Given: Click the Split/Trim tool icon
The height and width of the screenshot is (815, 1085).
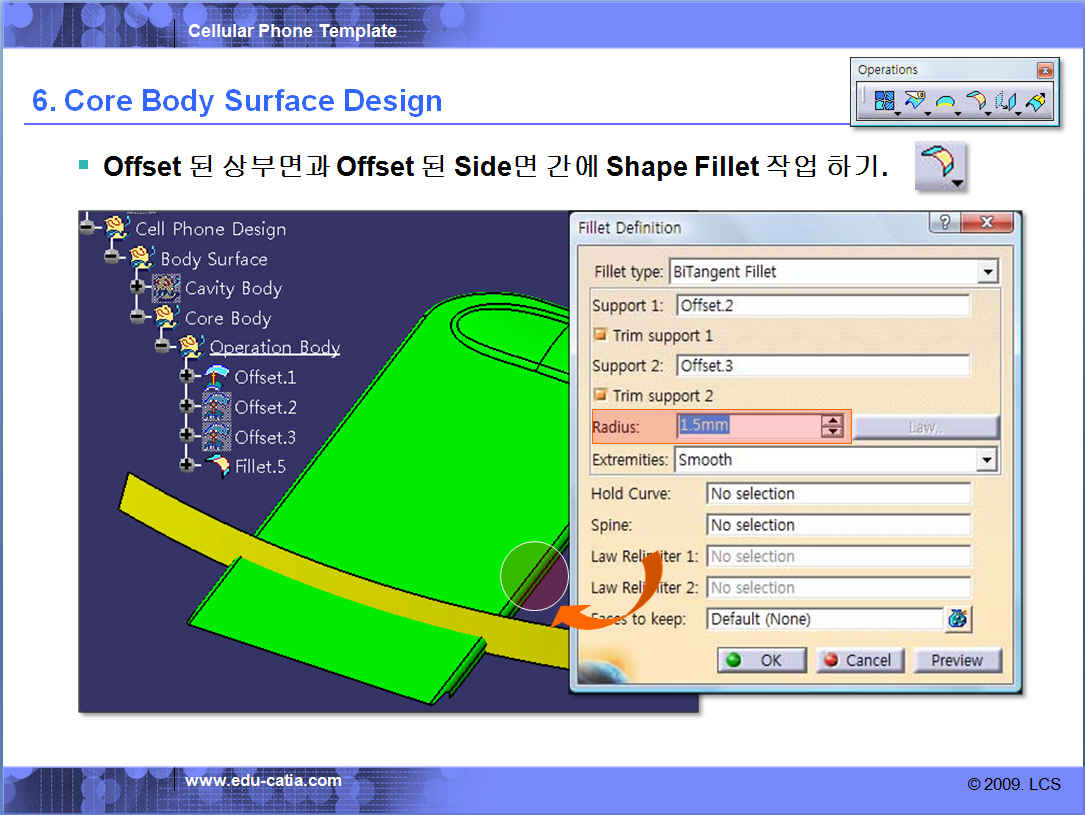Looking at the screenshot, I should point(914,101).
